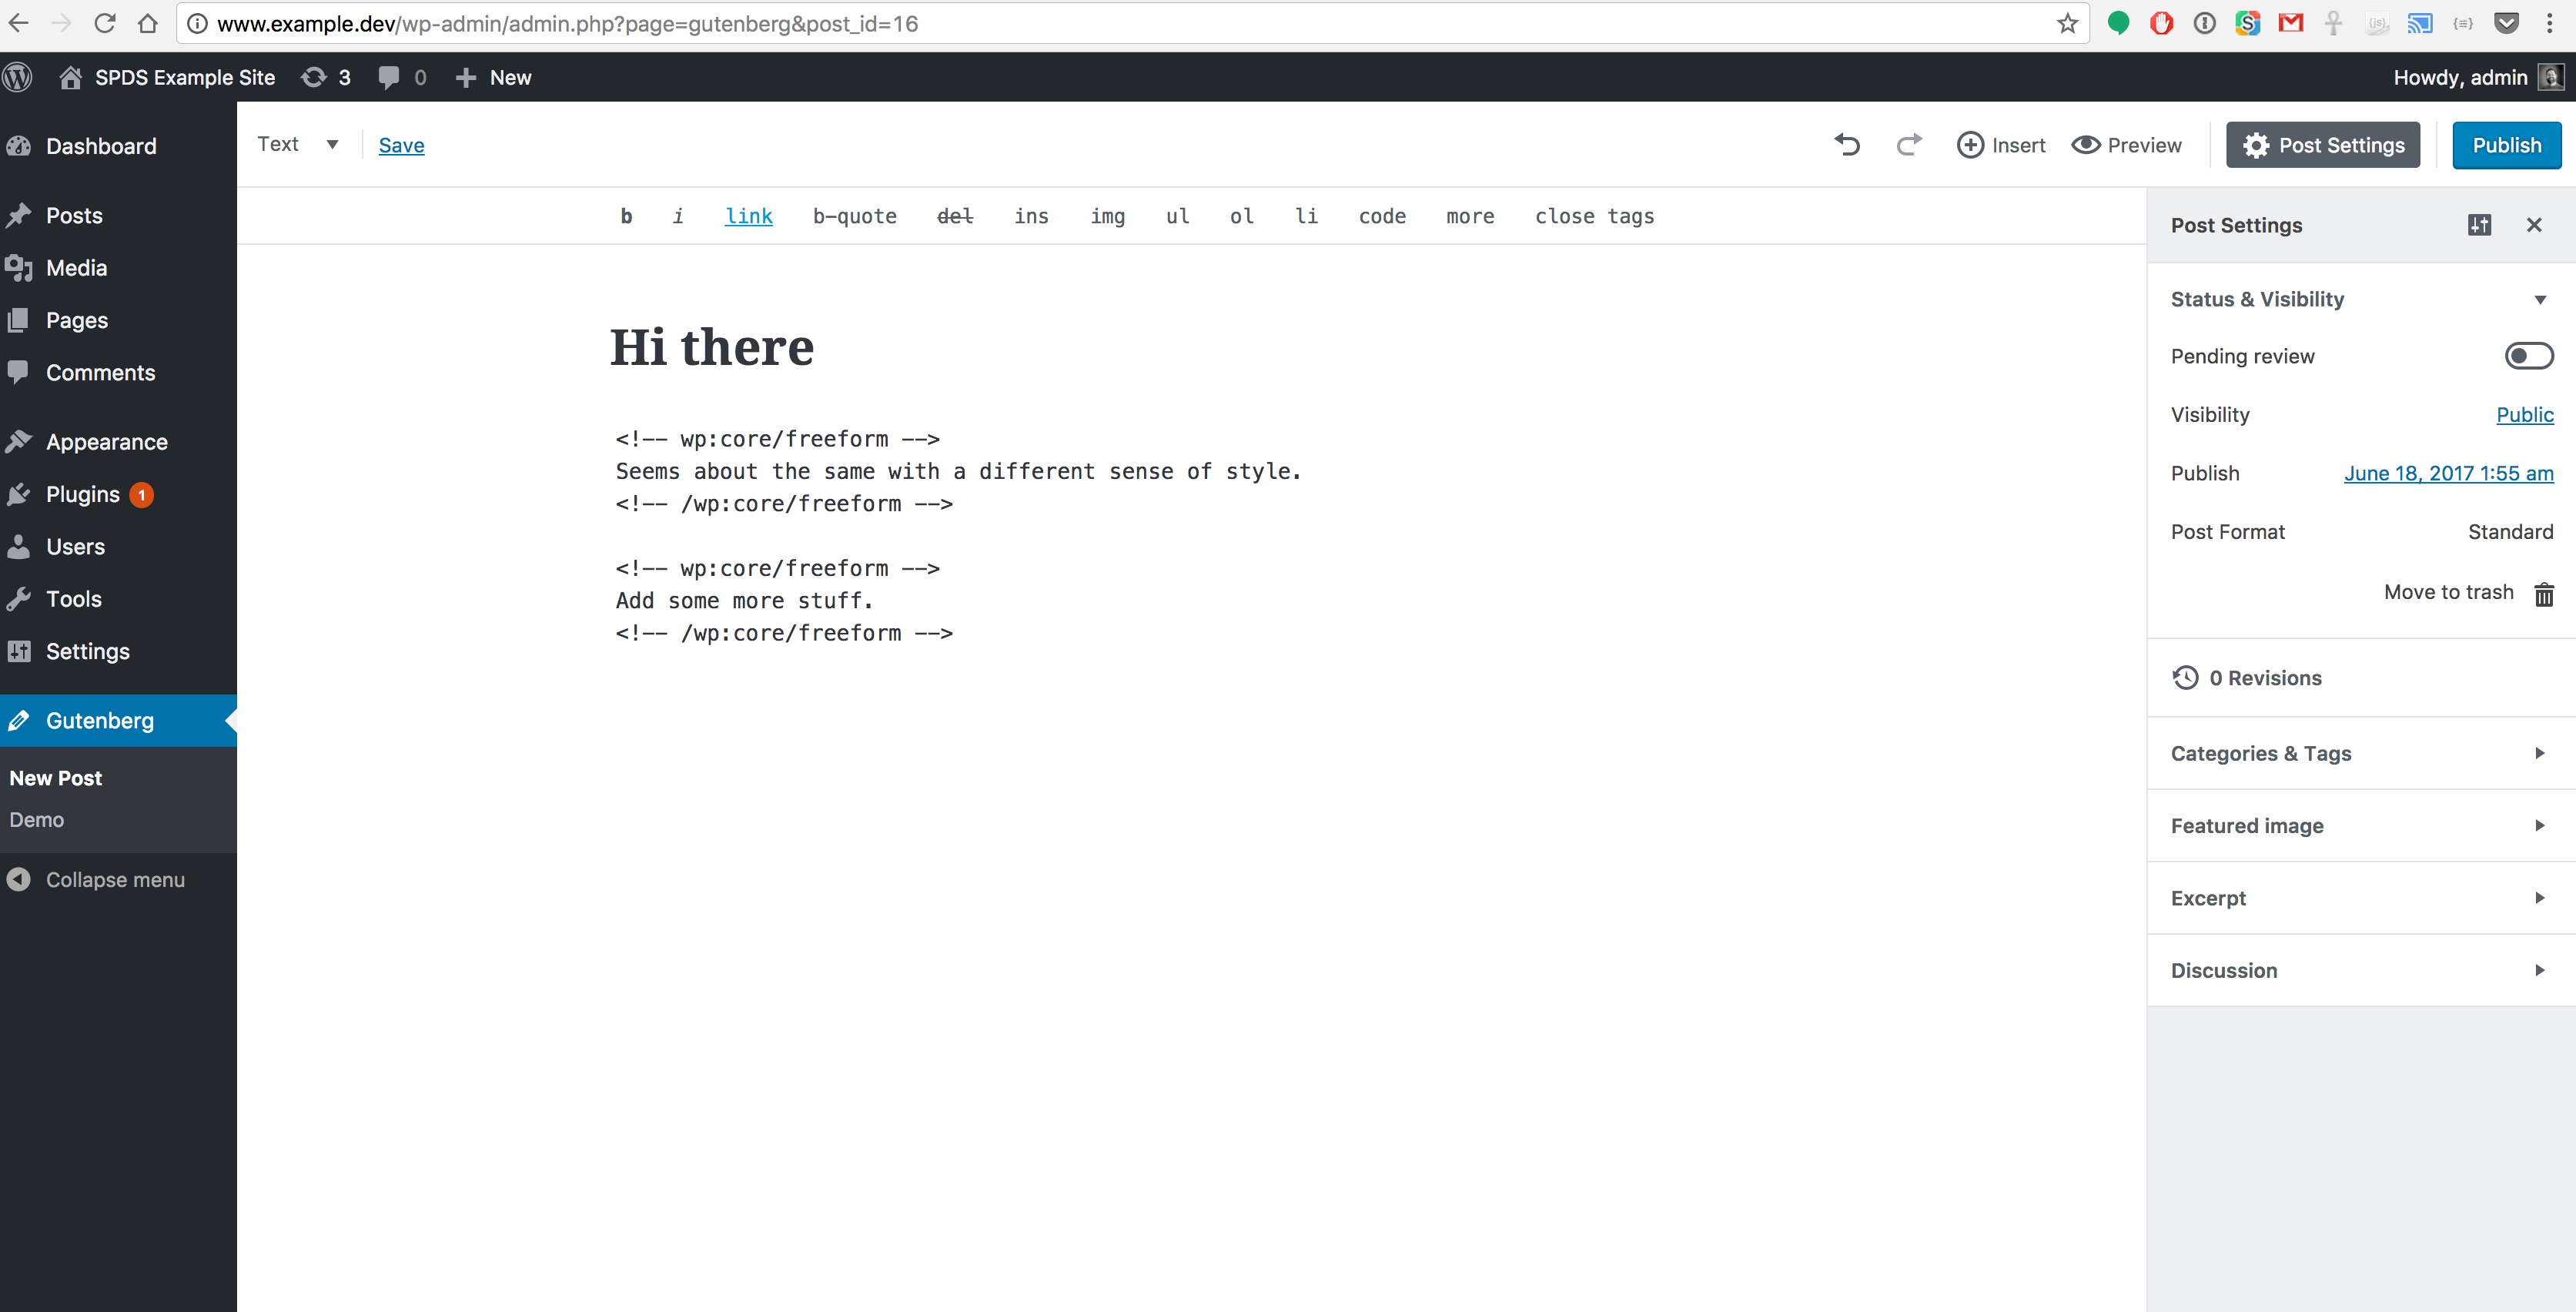Preview the current post
This screenshot has height=1312, width=2576.
pyautogui.click(x=2127, y=145)
